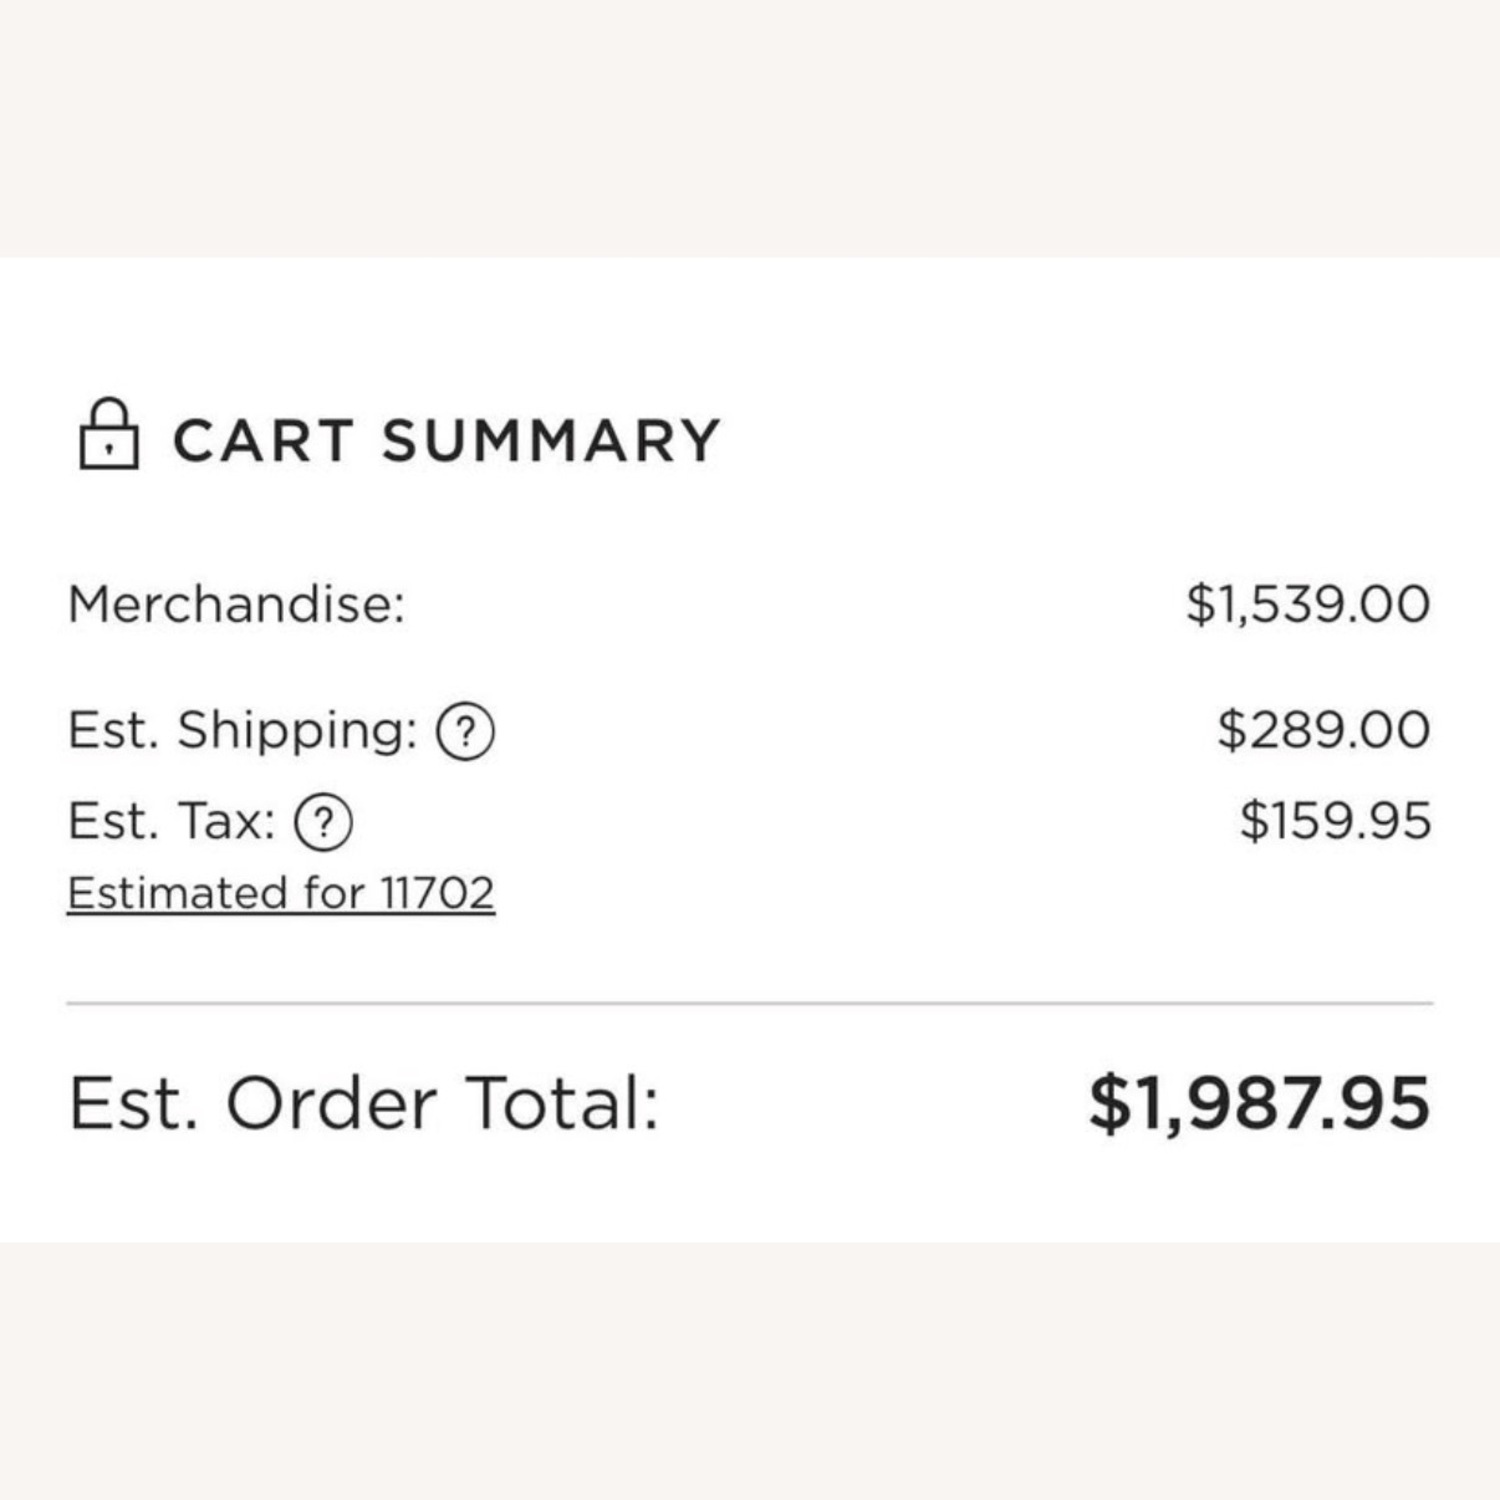Image resolution: width=1500 pixels, height=1500 pixels.
Task: Click the beige band below the cart card
Action: tap(750, 1371)
